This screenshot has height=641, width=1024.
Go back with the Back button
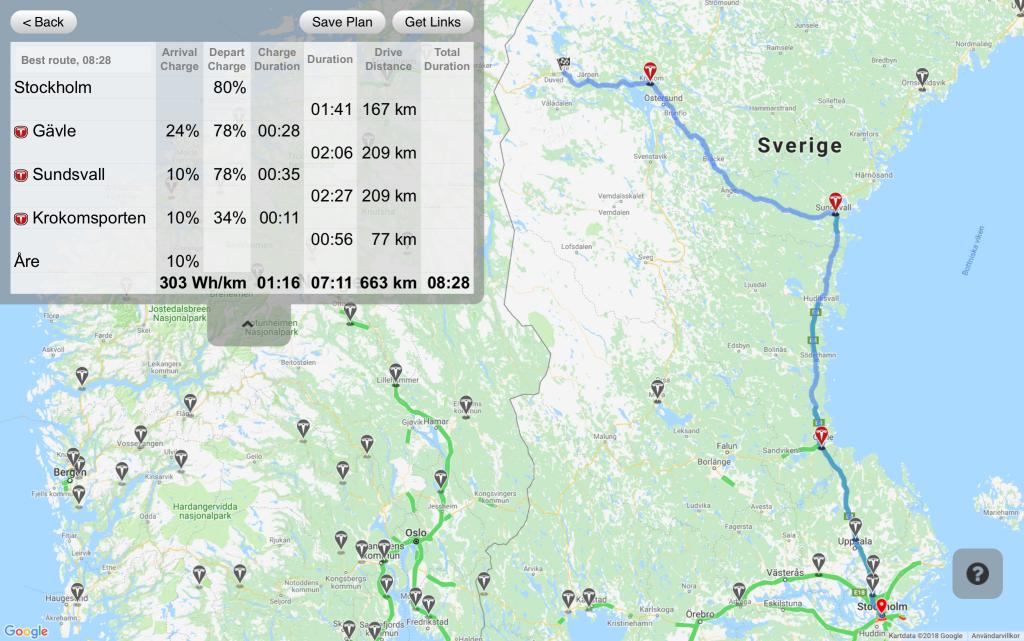tap(43, 22)
